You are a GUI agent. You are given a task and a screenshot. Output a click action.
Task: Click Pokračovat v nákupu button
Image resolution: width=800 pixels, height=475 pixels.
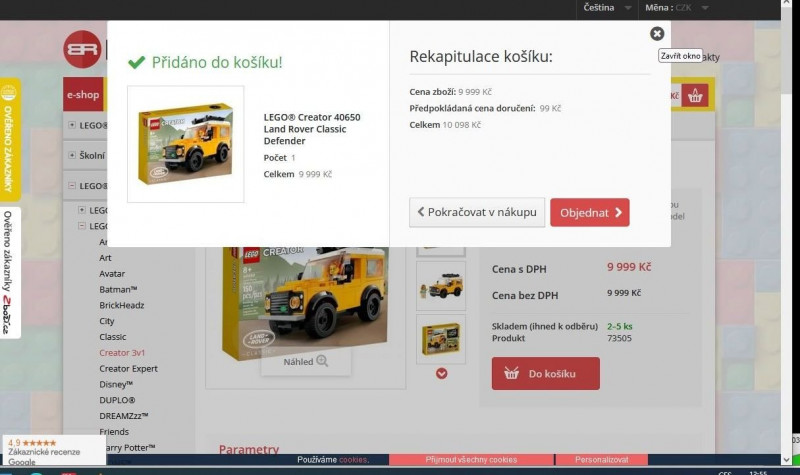(477, 212)
